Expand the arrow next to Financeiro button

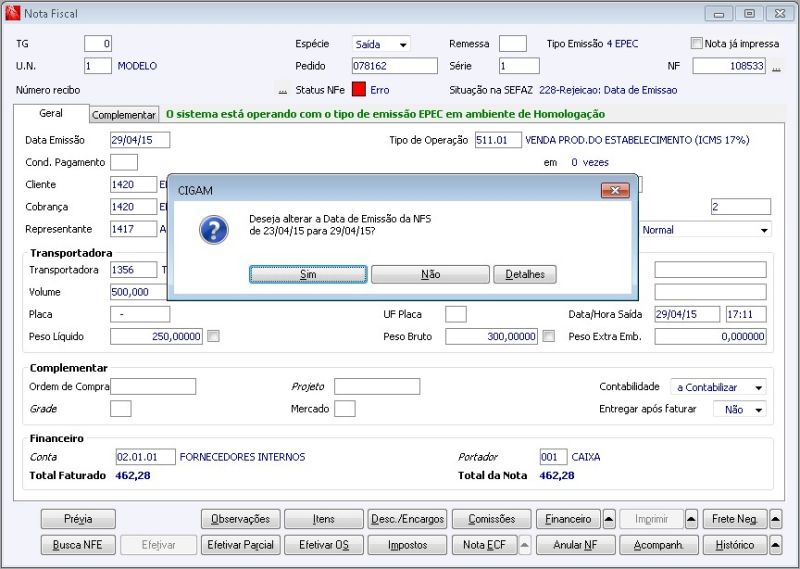609,519
